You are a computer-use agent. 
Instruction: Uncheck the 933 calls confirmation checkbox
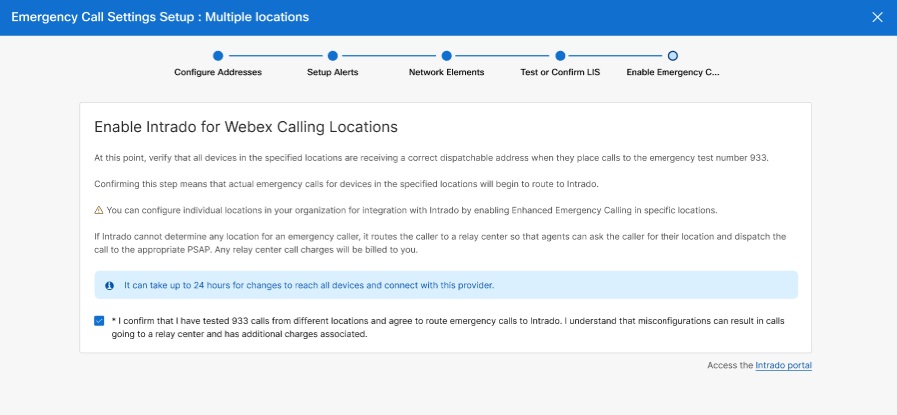click(x=99, y=321)
